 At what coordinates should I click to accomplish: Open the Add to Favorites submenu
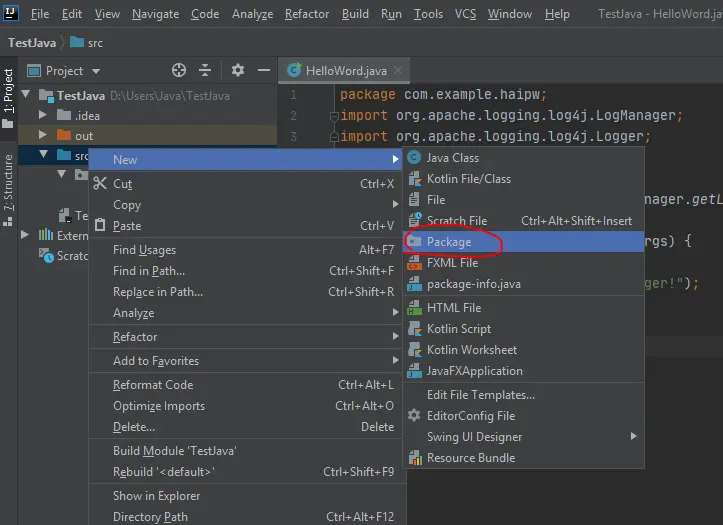[247, 361]
